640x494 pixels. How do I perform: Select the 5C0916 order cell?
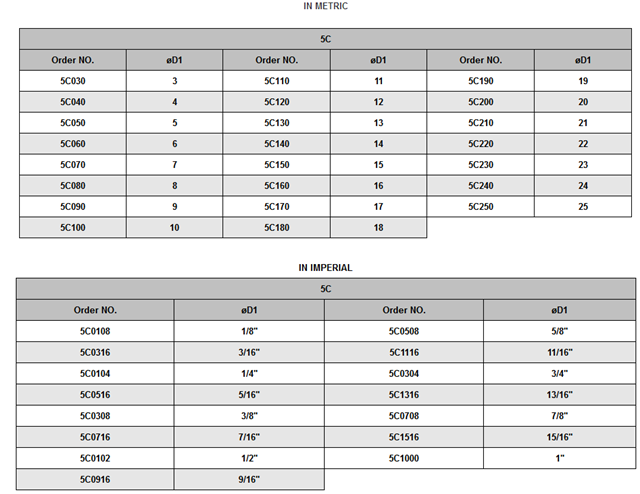coord(96,479)
